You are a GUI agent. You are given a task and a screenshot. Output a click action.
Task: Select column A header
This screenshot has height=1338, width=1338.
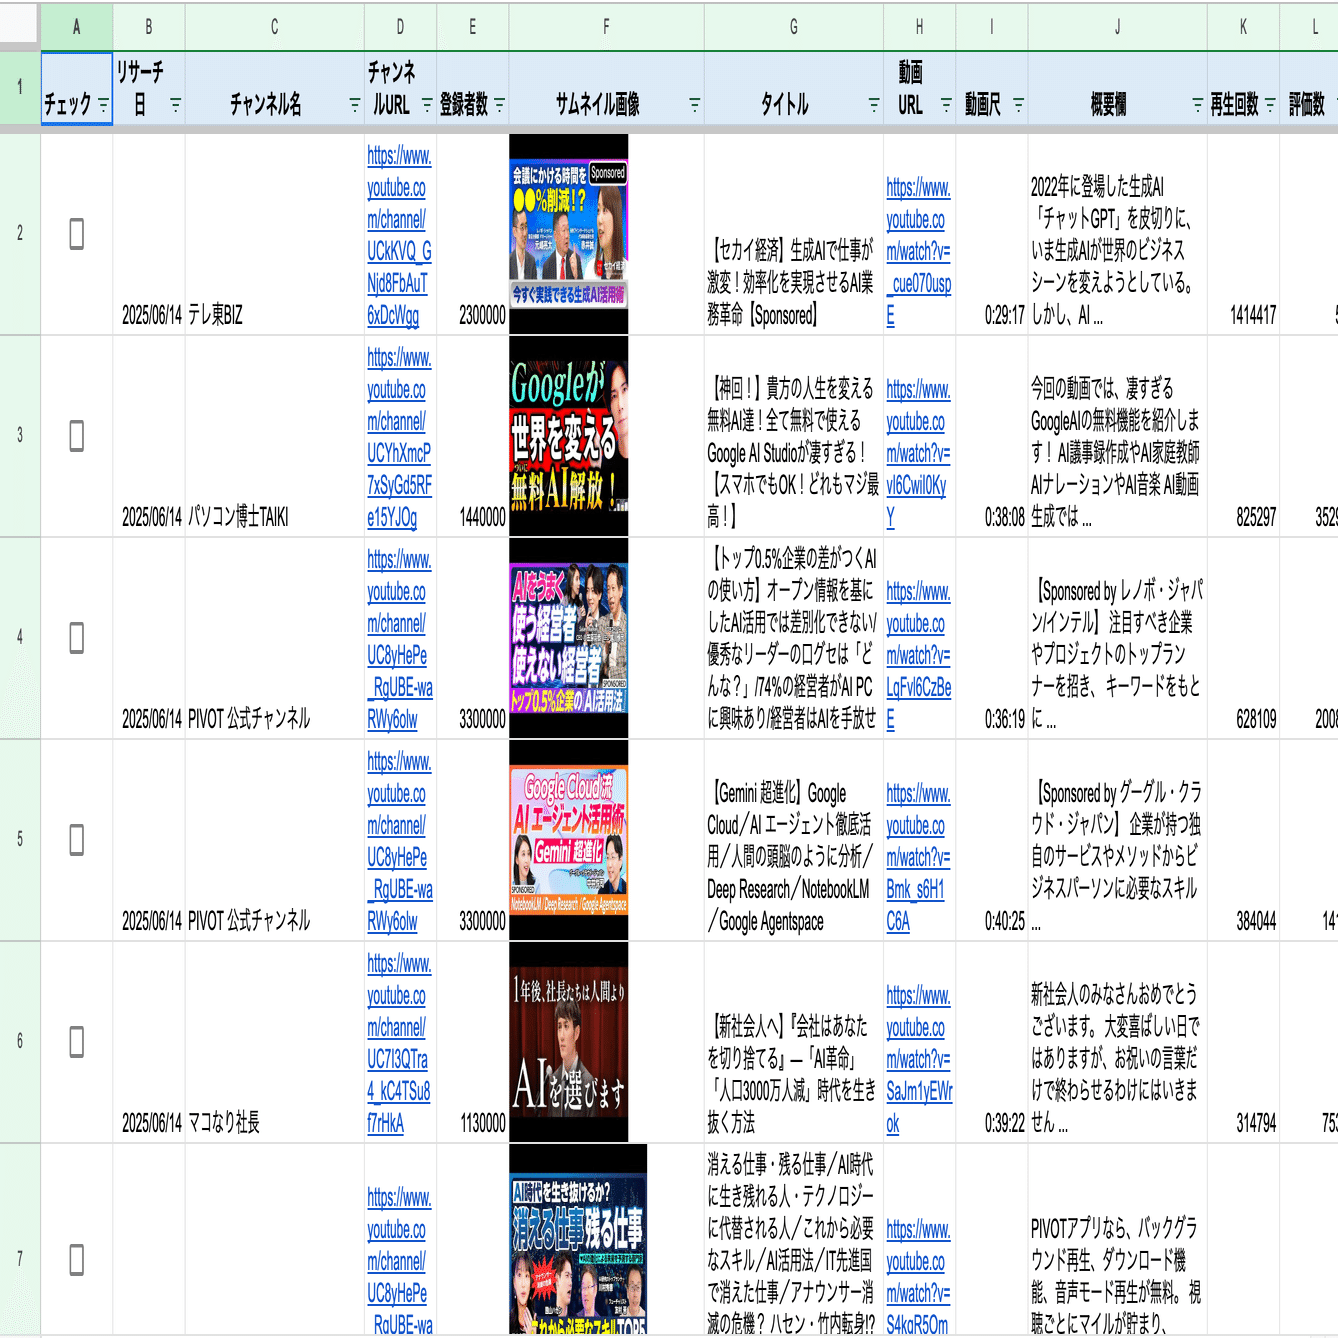77,27
